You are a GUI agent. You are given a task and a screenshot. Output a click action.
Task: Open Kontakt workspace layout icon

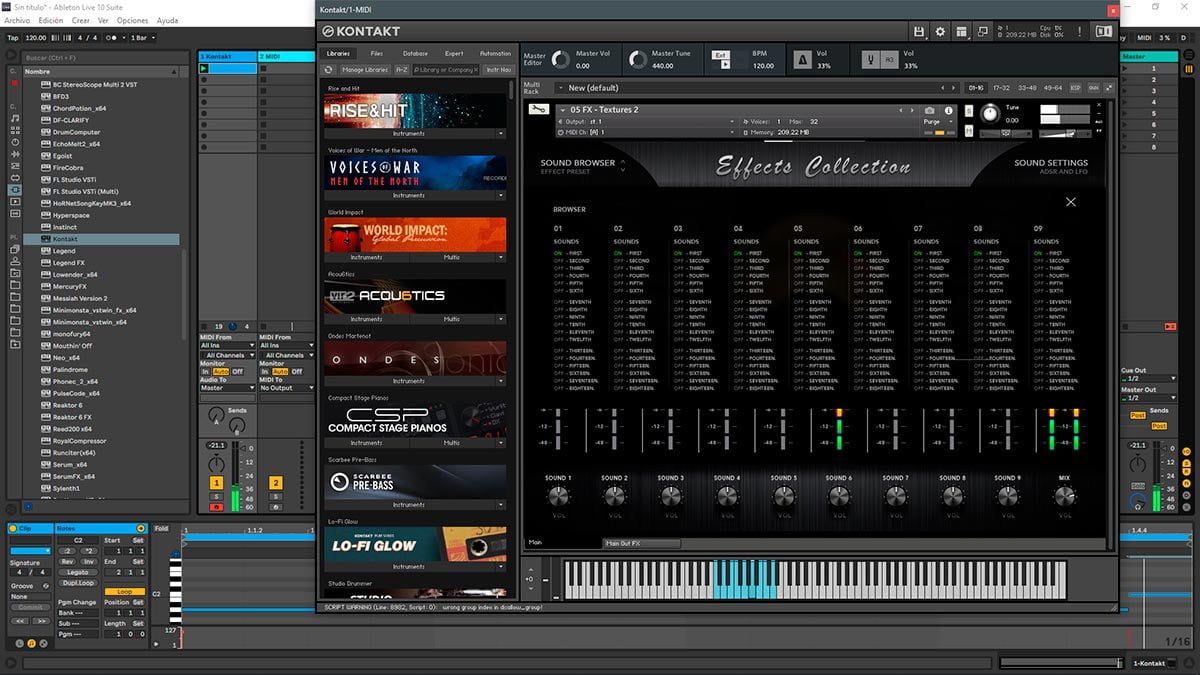click(961, 32)
